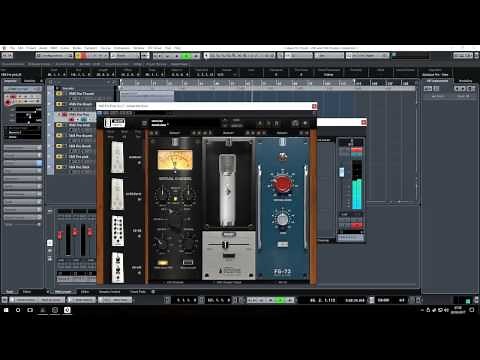The image size is (480, 360).
Task: Click Record button in top toolbar
Action: pos(195,56)
